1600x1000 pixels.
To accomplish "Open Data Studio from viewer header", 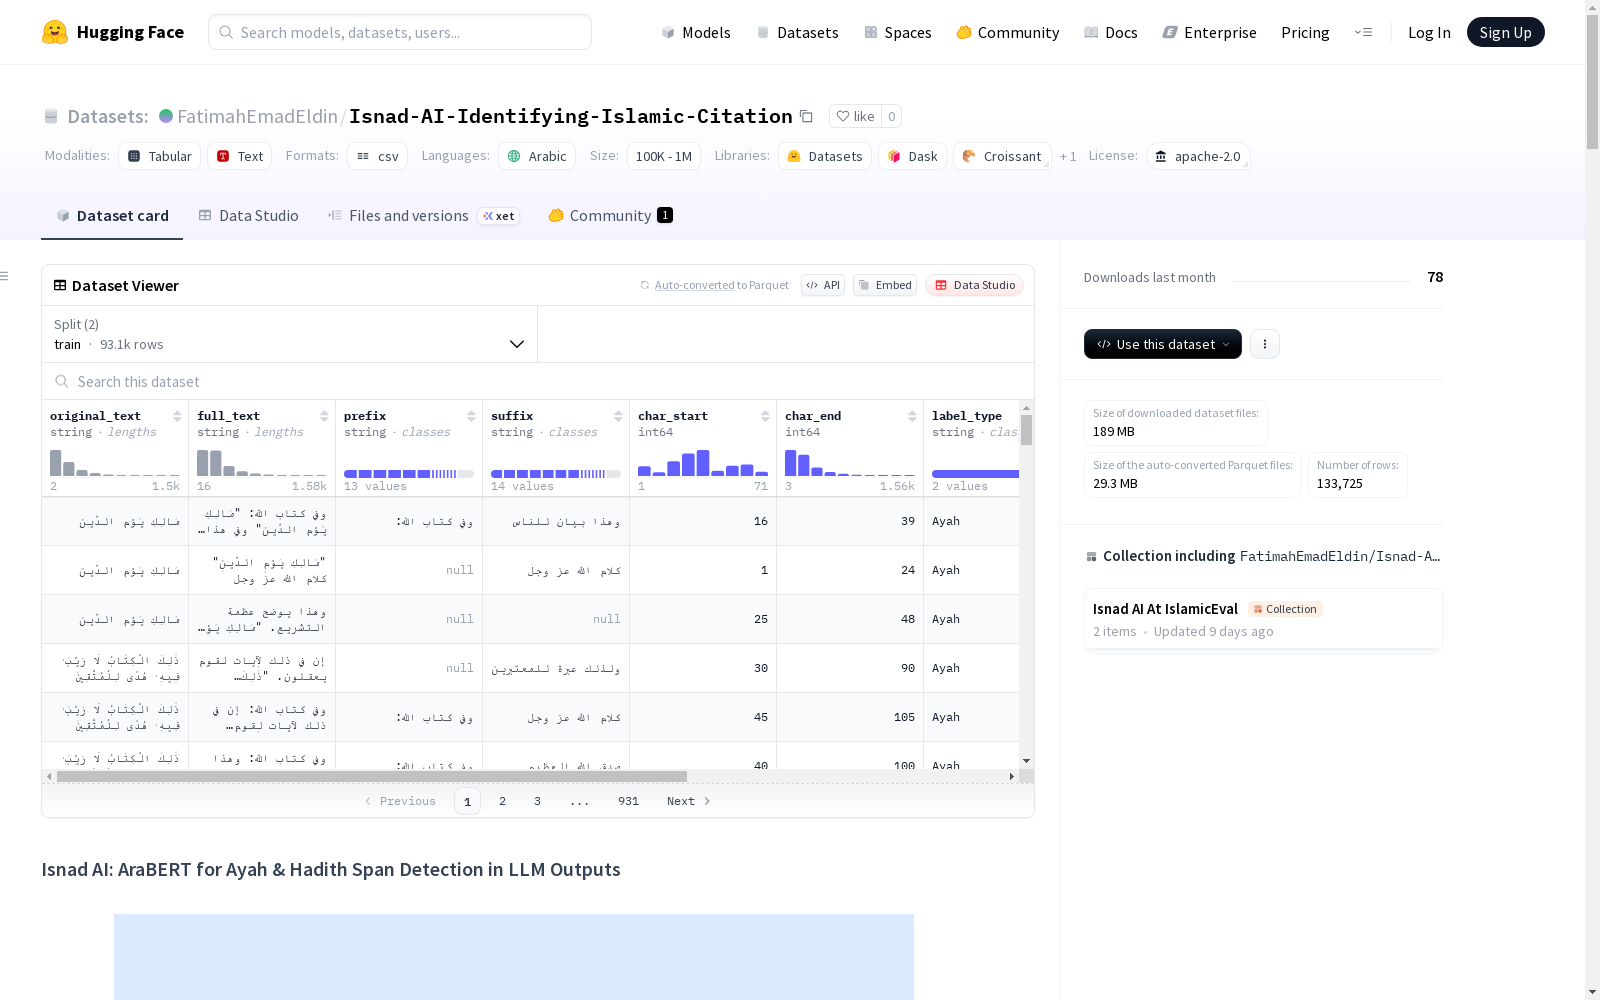I will click(x=975, y=285).
